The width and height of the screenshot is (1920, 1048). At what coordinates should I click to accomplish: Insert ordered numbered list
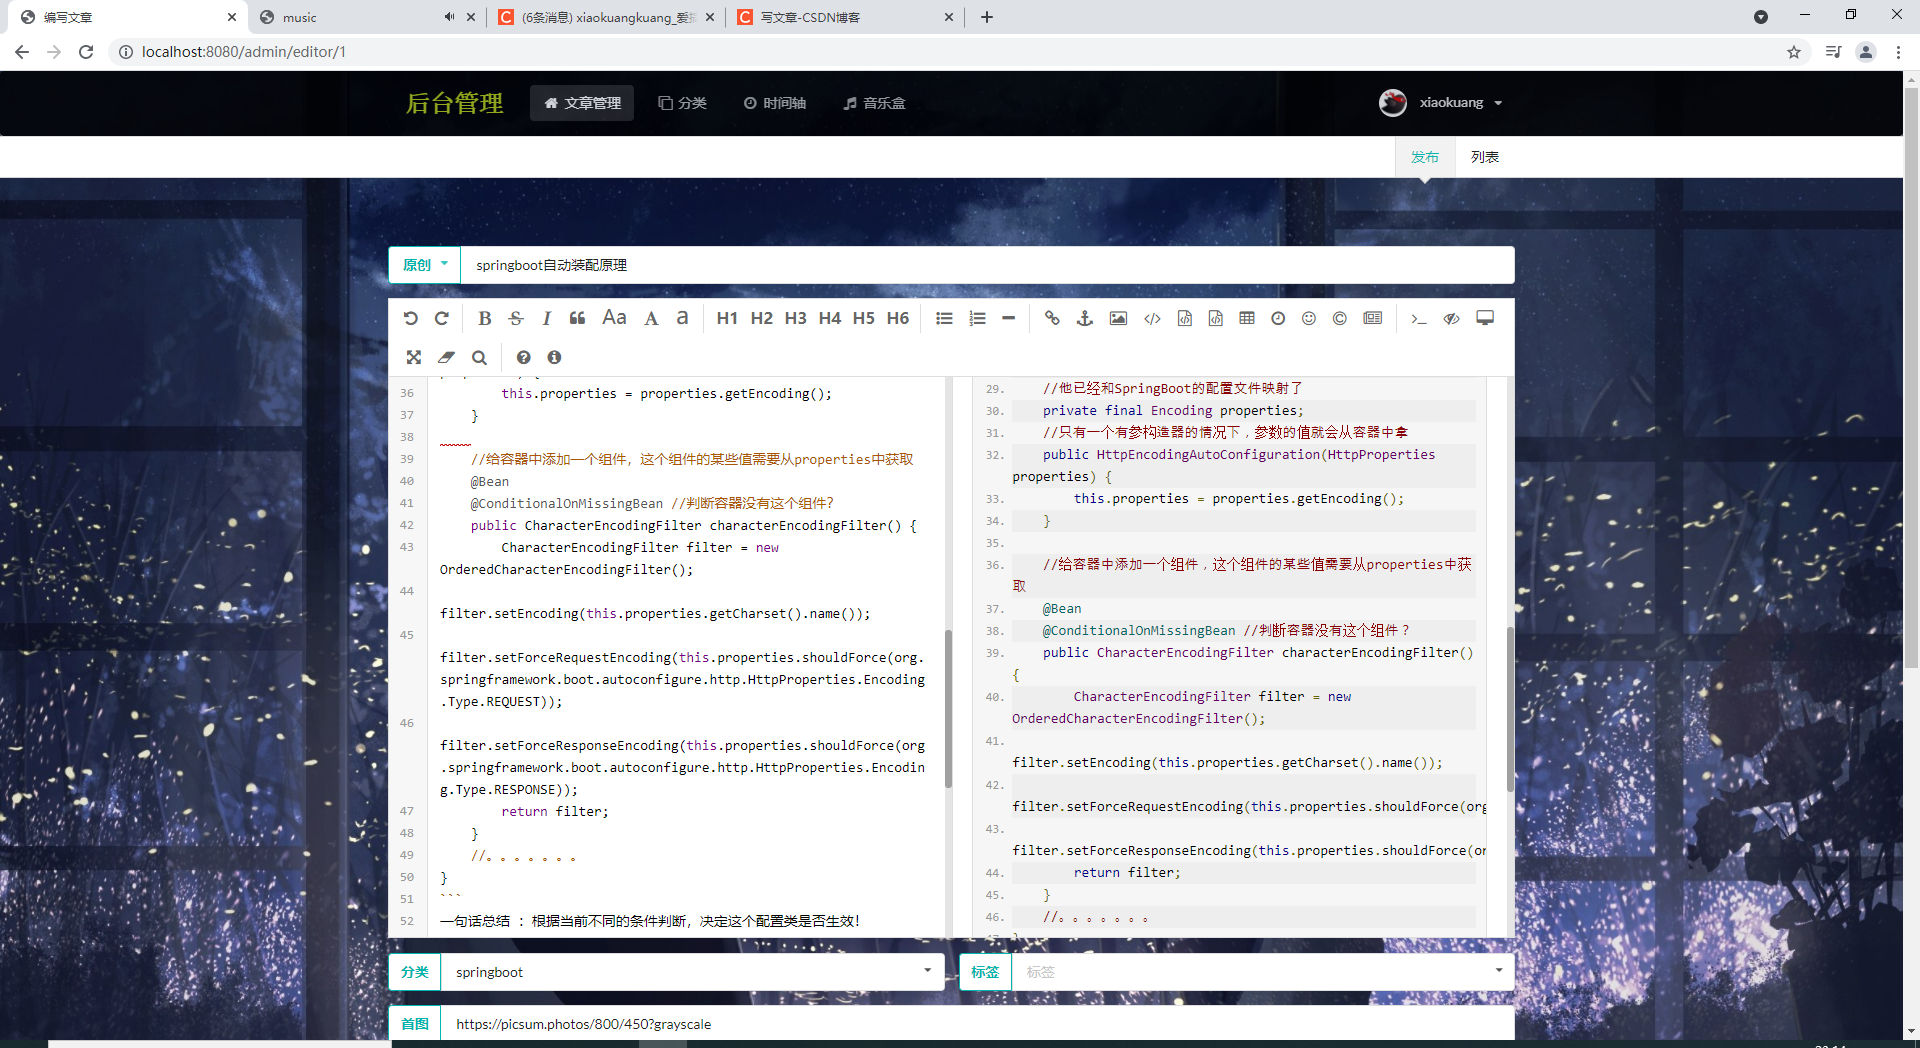977,318
